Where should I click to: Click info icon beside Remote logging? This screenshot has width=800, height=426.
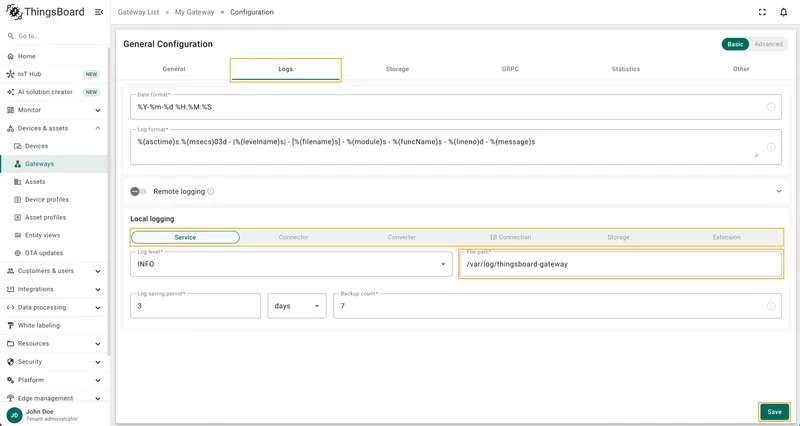point(211,192)
